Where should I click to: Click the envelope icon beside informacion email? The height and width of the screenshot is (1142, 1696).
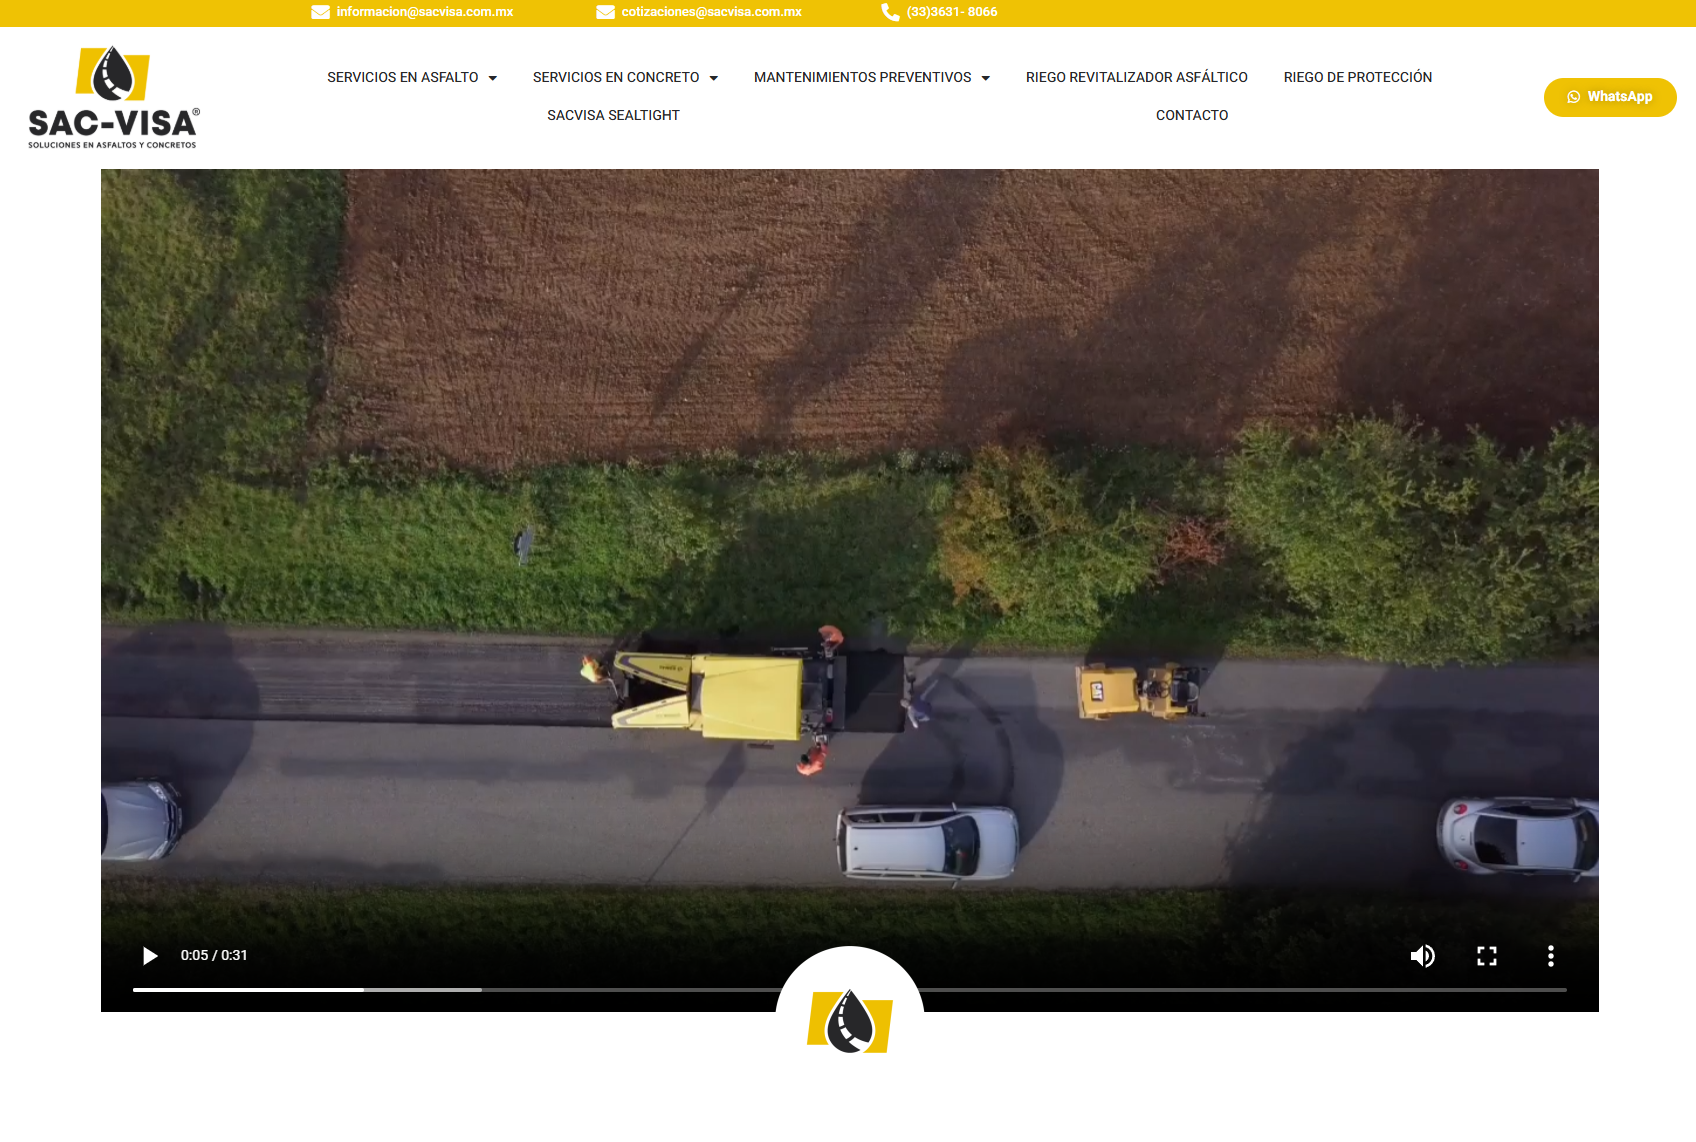point(320,12)
